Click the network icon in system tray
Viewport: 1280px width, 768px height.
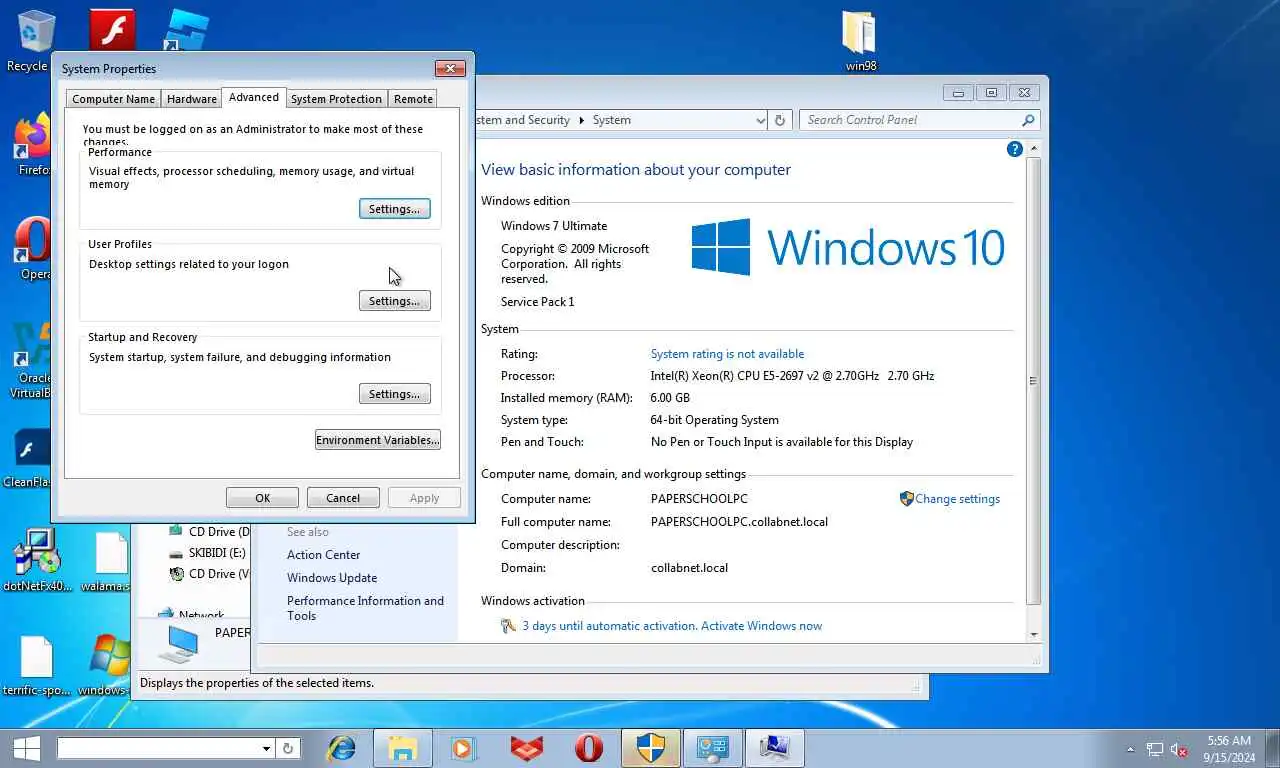click(x=1155, y=749)
